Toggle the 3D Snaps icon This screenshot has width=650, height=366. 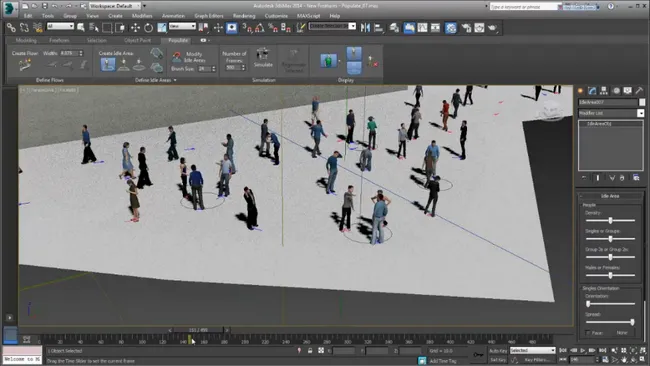(247, 28)
